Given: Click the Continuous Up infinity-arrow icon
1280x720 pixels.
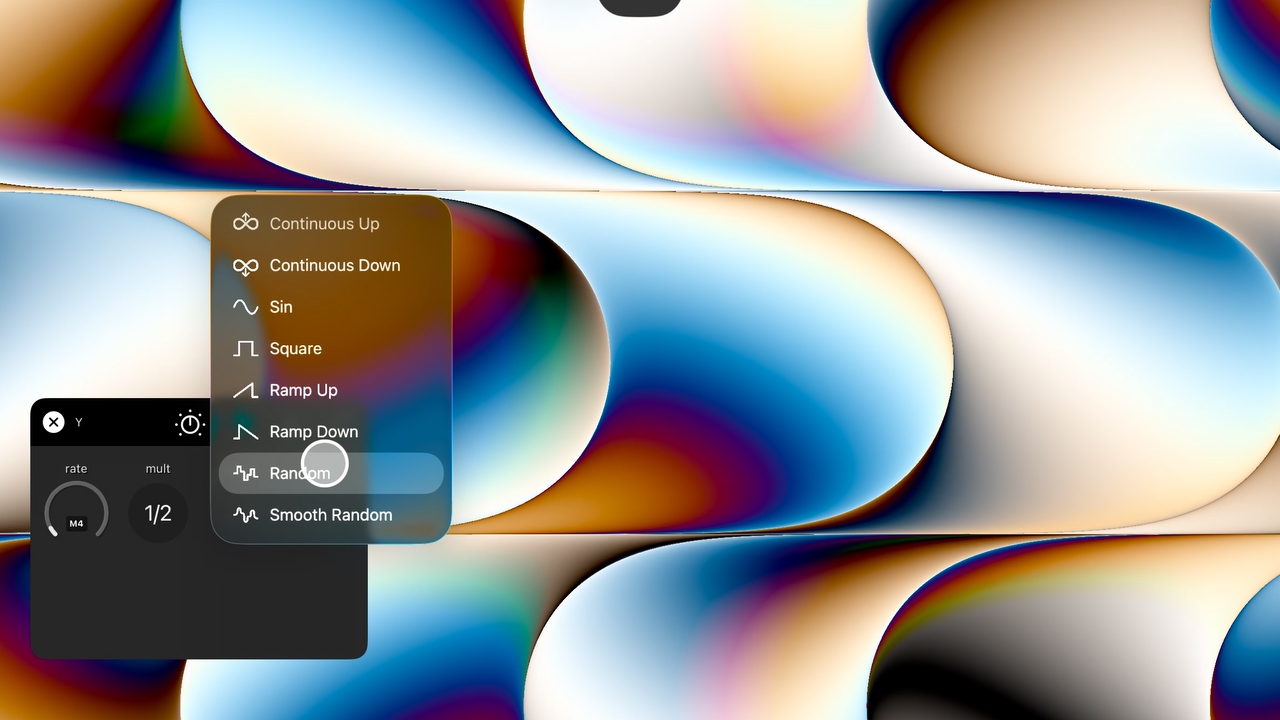Looking at the screenshot, I should (245, 223).
